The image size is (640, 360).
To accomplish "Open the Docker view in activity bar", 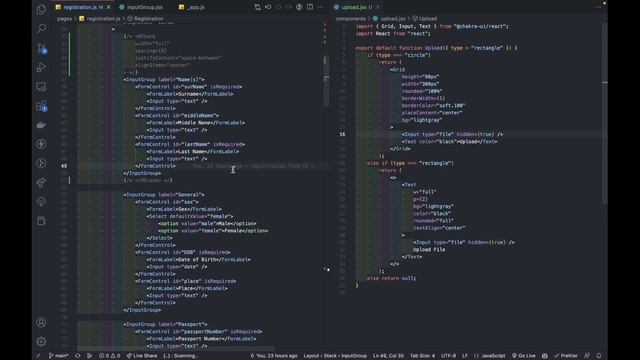I will pos(41,125).
